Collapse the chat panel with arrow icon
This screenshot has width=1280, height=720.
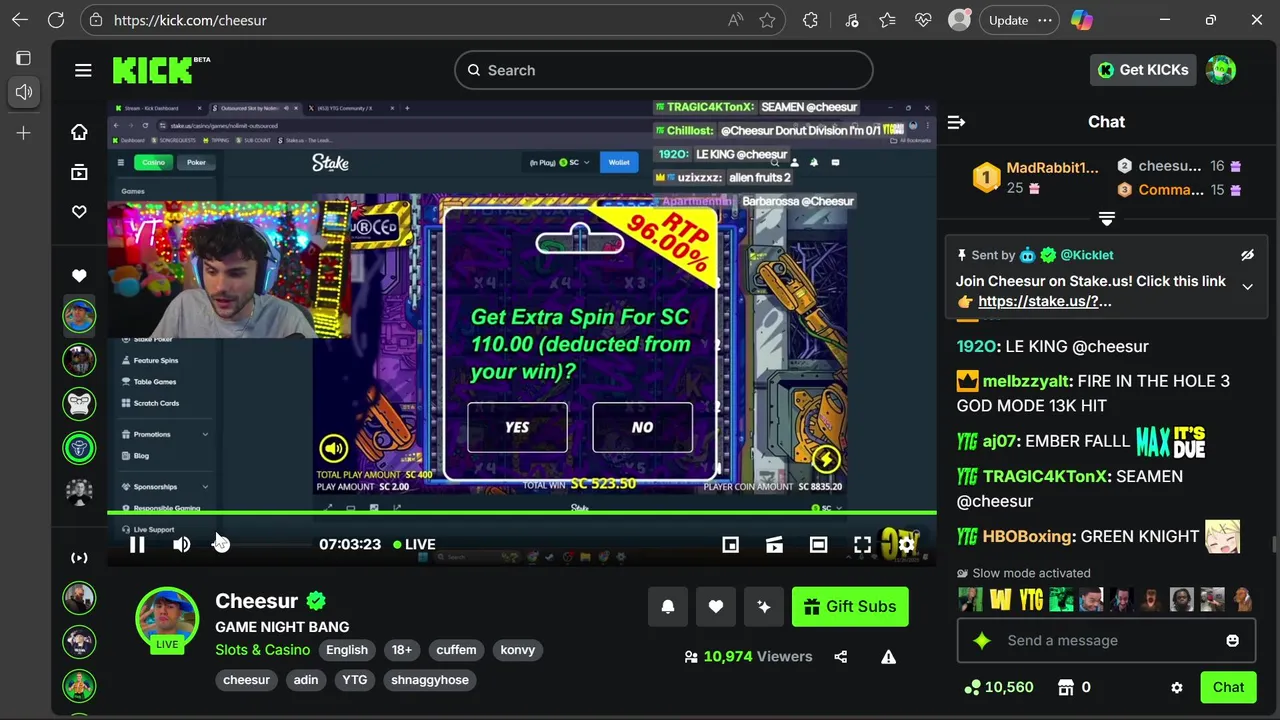tap(956, 122)
